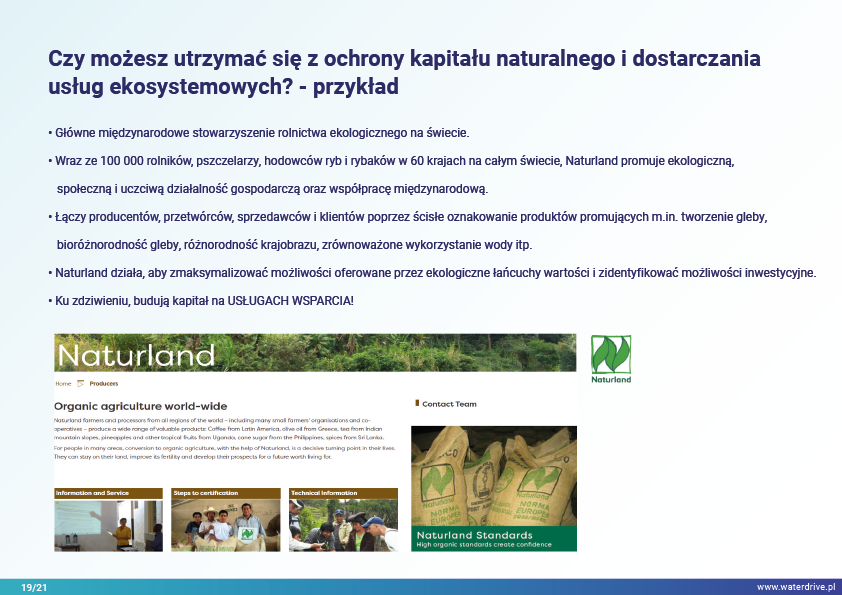The width and height of the screenshot is (842, 595).
Task: Click the Technical Information field photo
Action: pos(343,525)
